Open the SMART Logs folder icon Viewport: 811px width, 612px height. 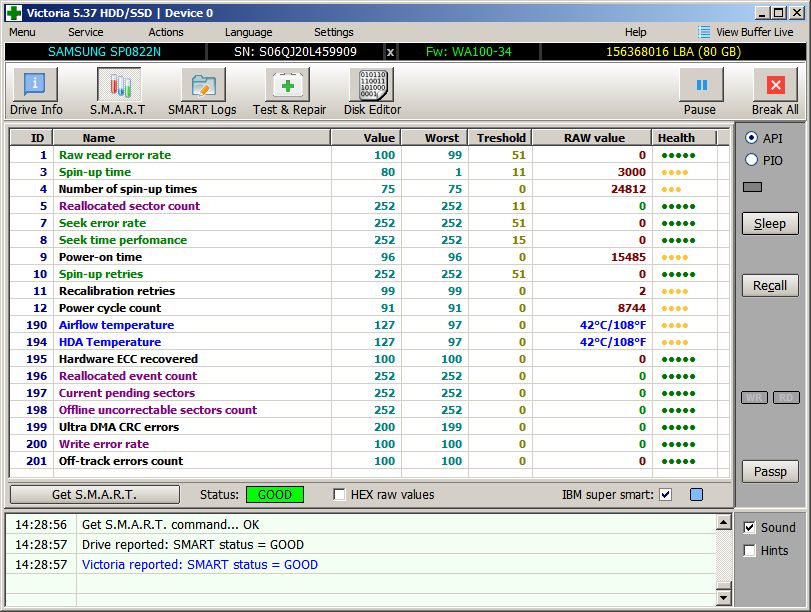coord(203,85)
